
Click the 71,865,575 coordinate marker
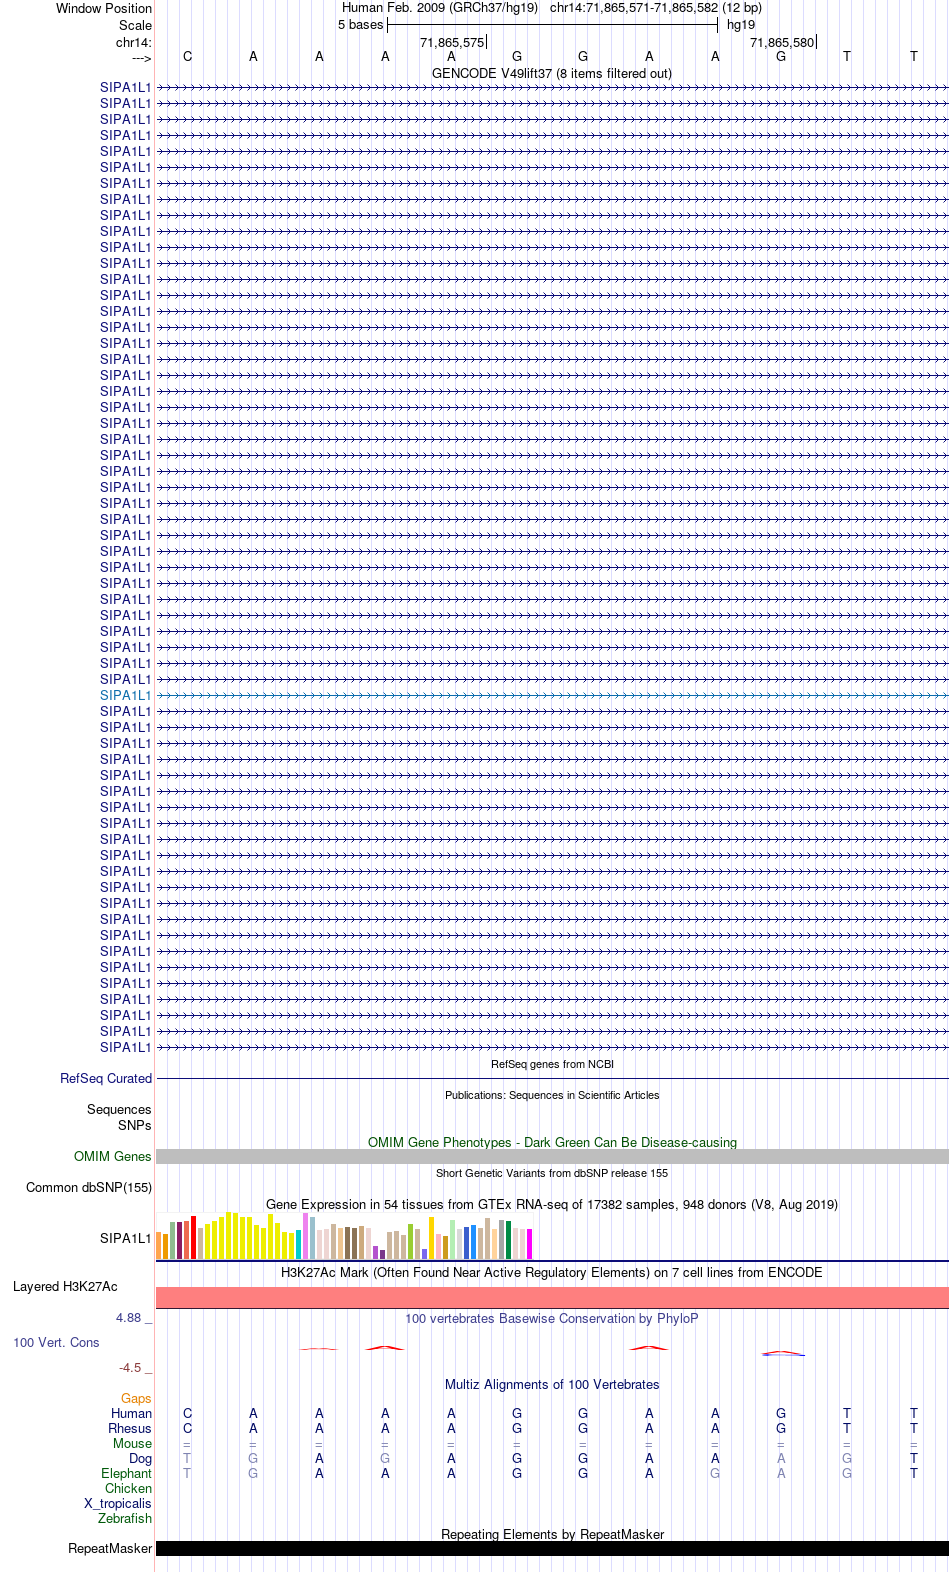452,42
